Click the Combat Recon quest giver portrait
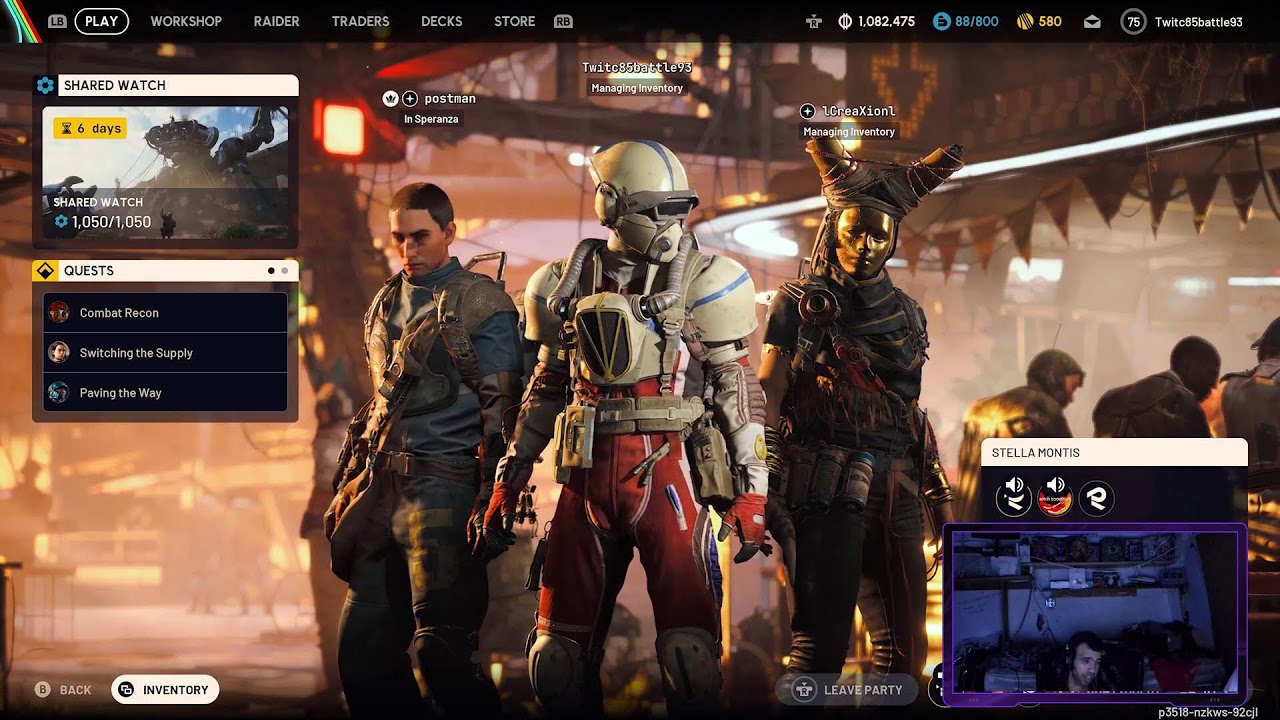 59,313
